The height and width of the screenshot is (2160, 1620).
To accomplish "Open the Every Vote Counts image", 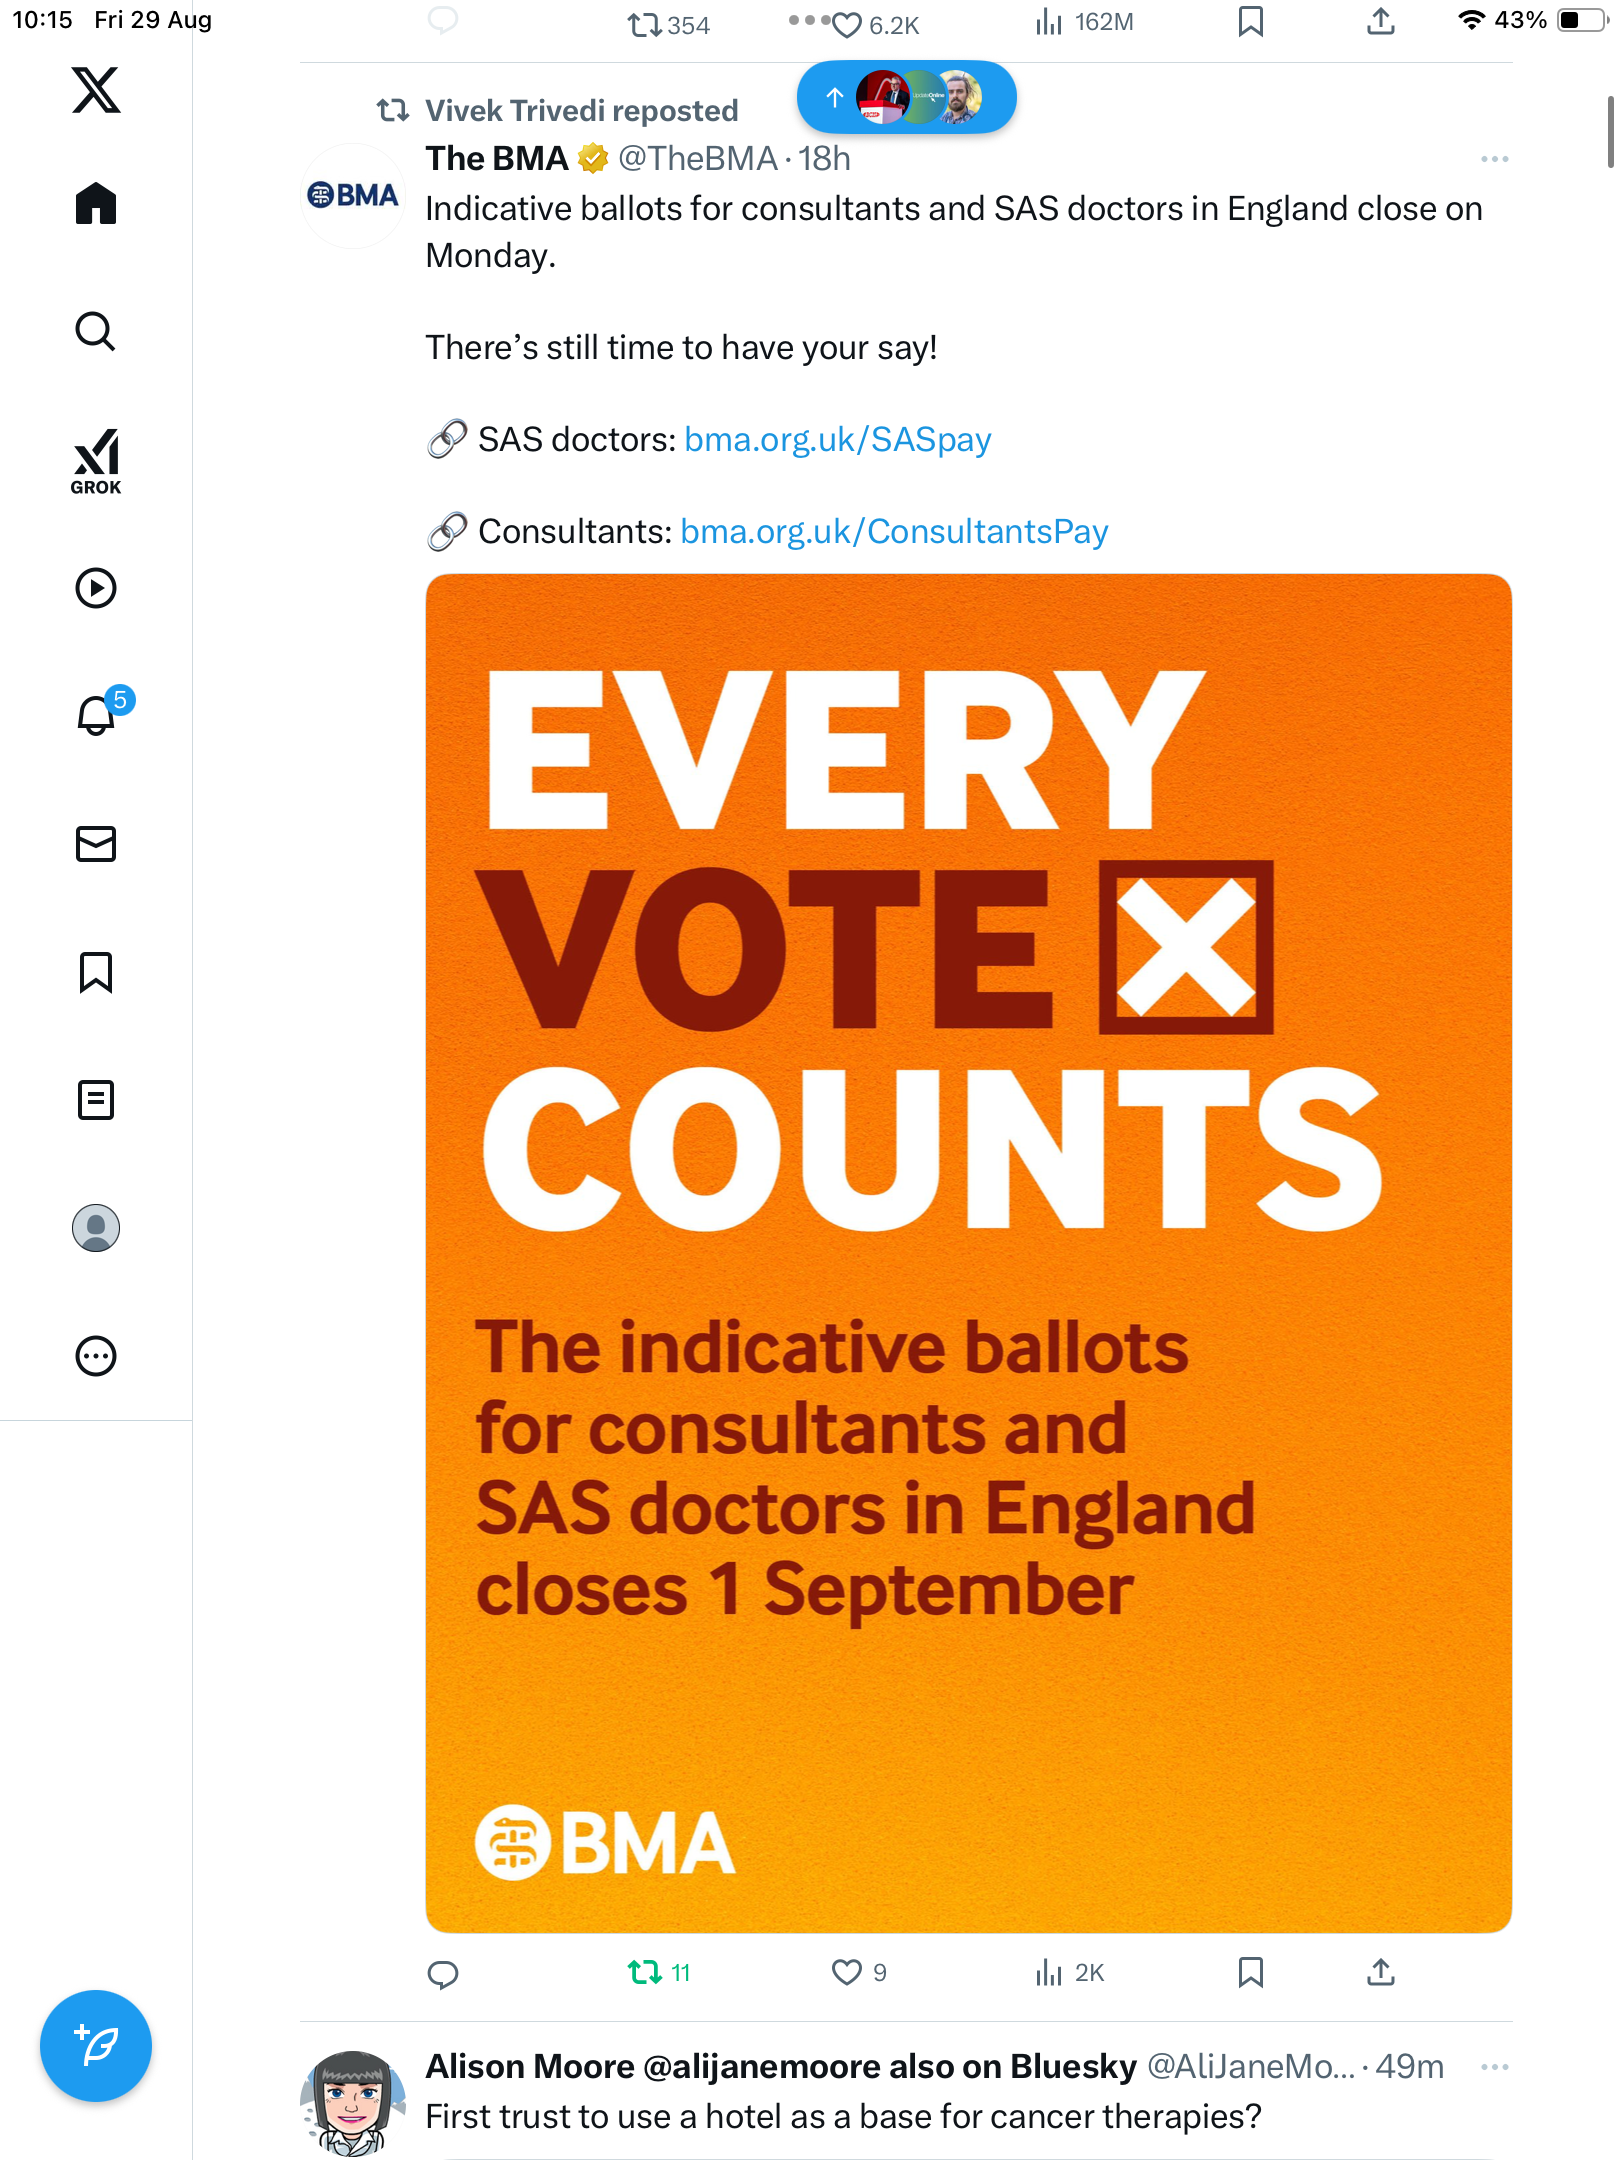I will (968, 1252).
